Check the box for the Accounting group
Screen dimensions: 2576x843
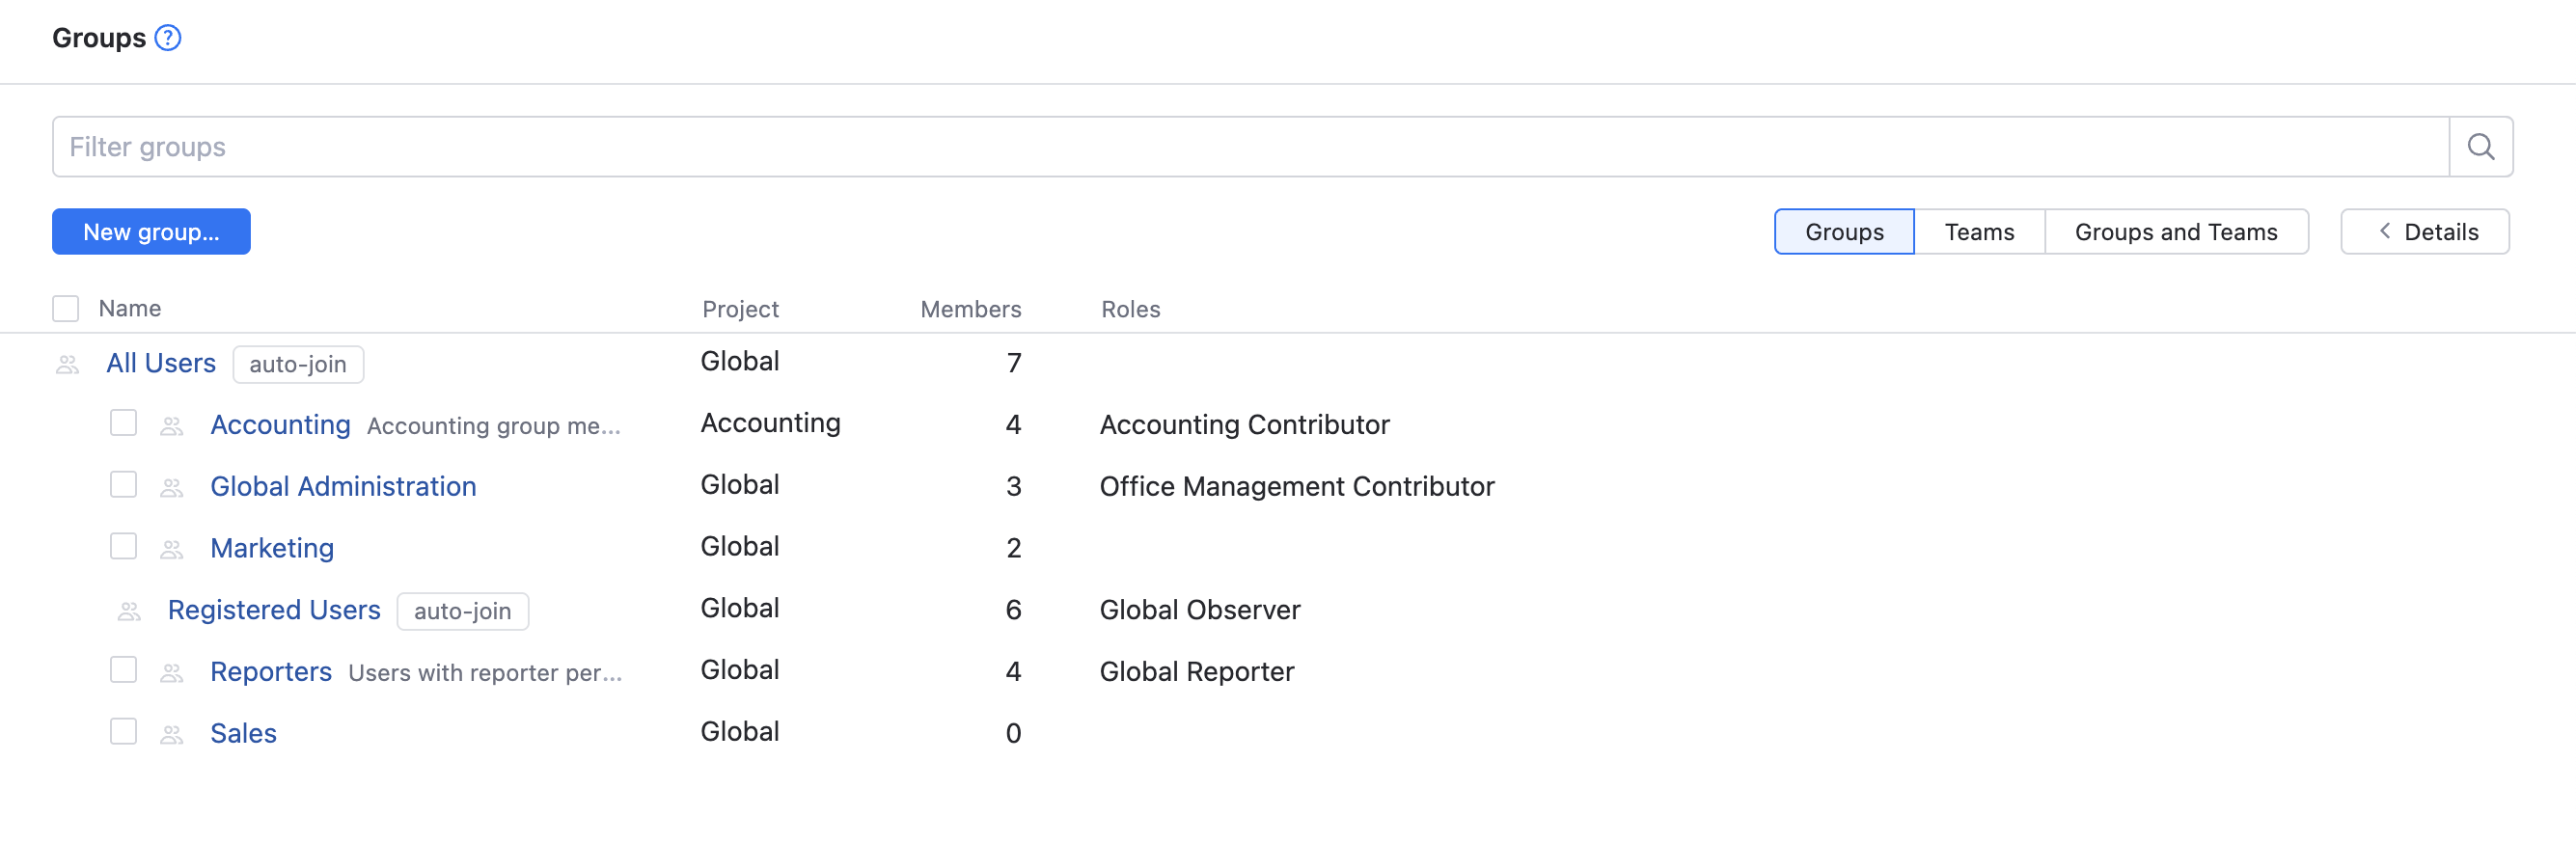coord(123,423)
